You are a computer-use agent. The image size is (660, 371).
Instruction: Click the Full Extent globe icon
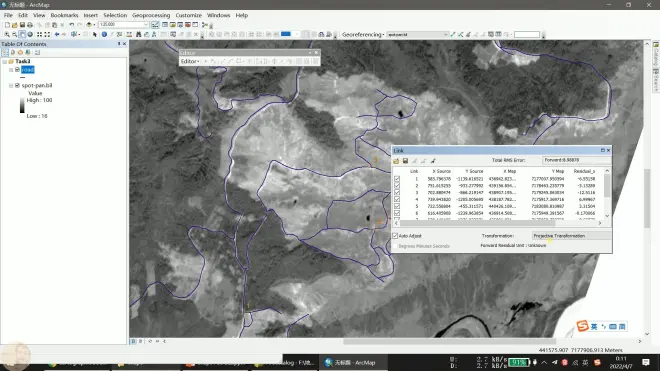click(30, 35)
